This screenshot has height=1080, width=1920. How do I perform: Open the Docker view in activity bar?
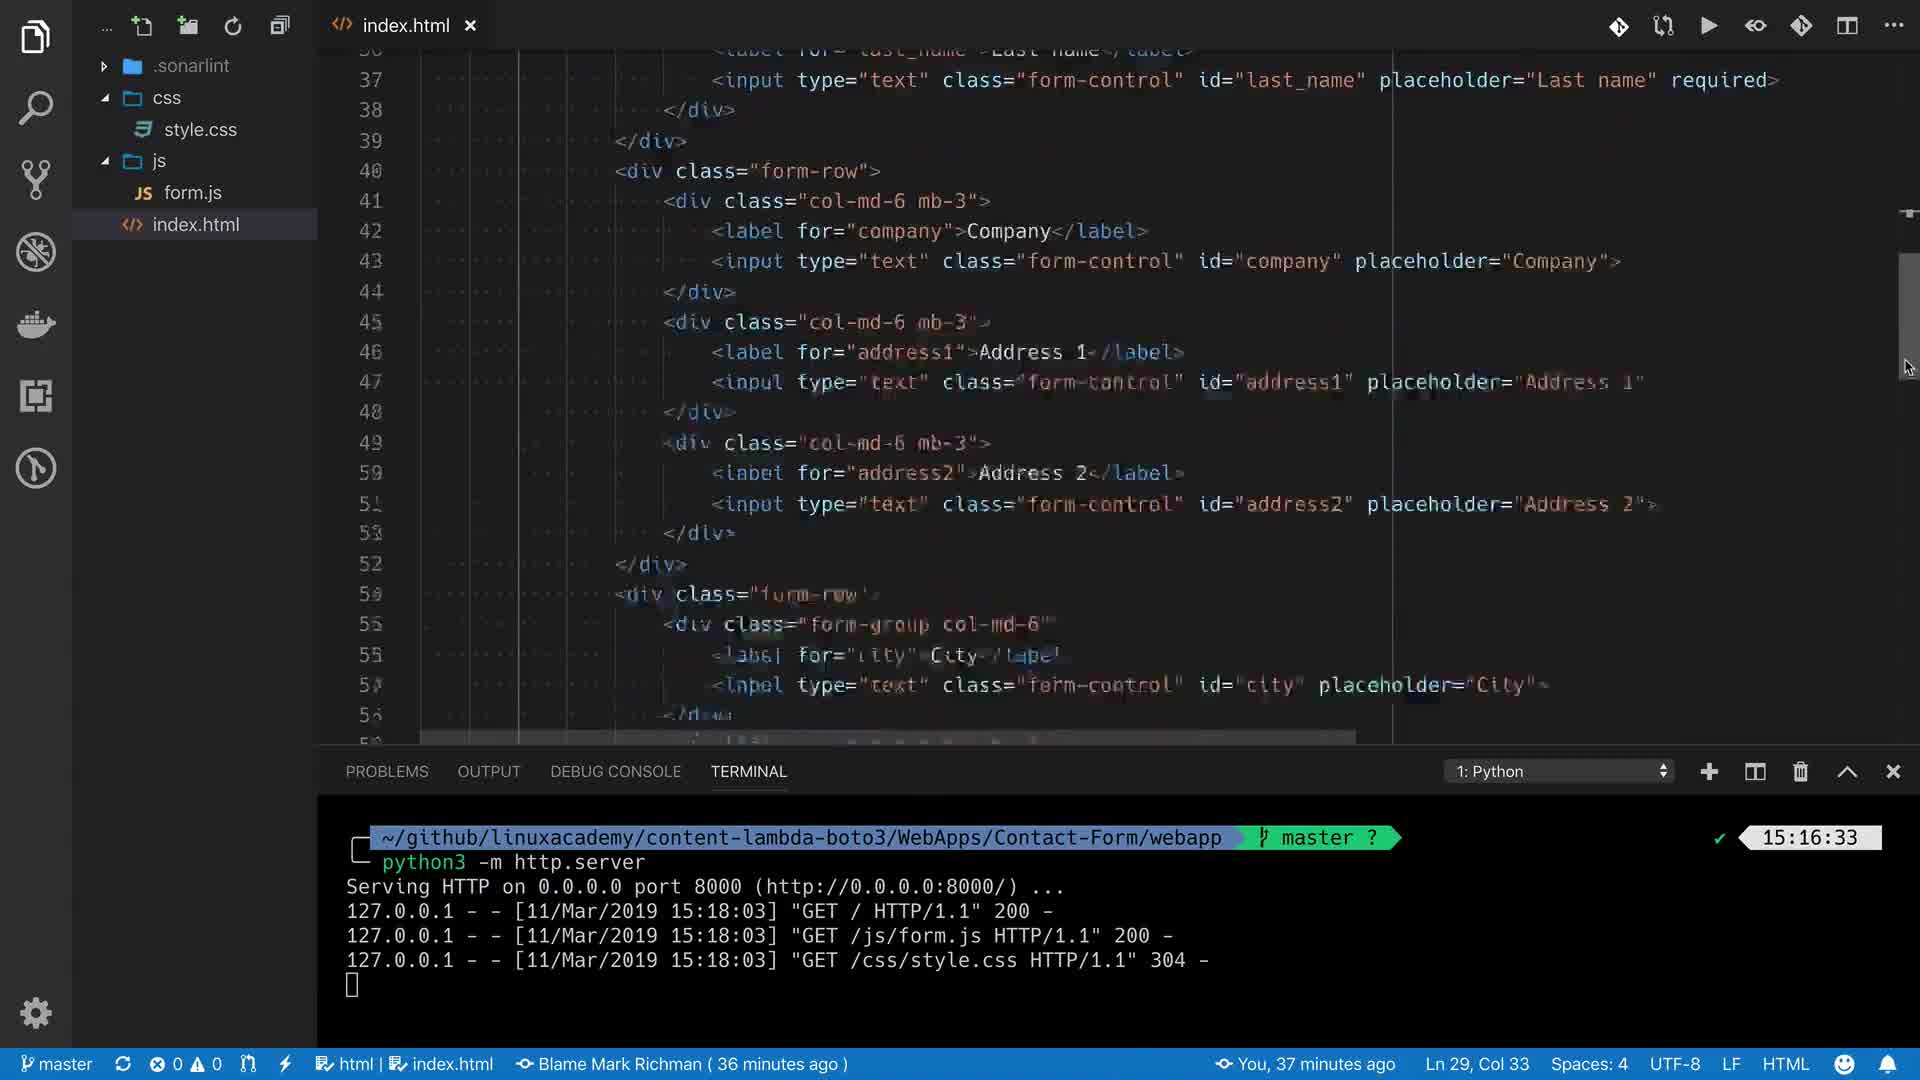(x=36, y=324)
